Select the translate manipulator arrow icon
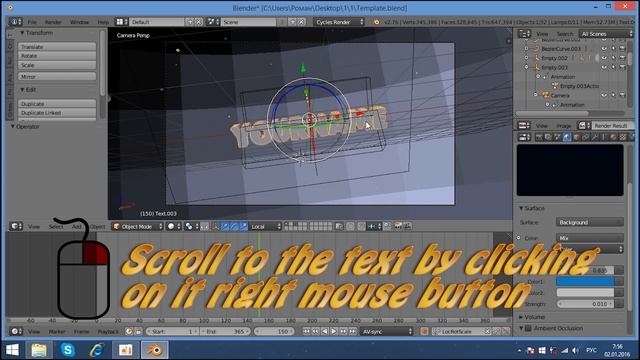The image size is (640, 360). (x=225, y=226)
